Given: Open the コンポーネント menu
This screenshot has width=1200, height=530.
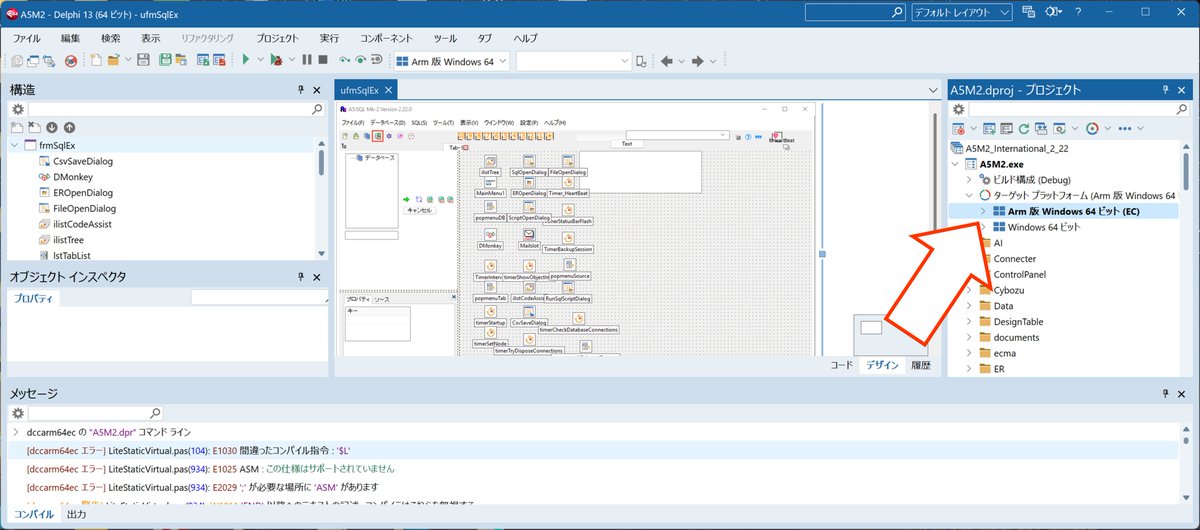Looking at the screenshot, I should tap(388, 37).
